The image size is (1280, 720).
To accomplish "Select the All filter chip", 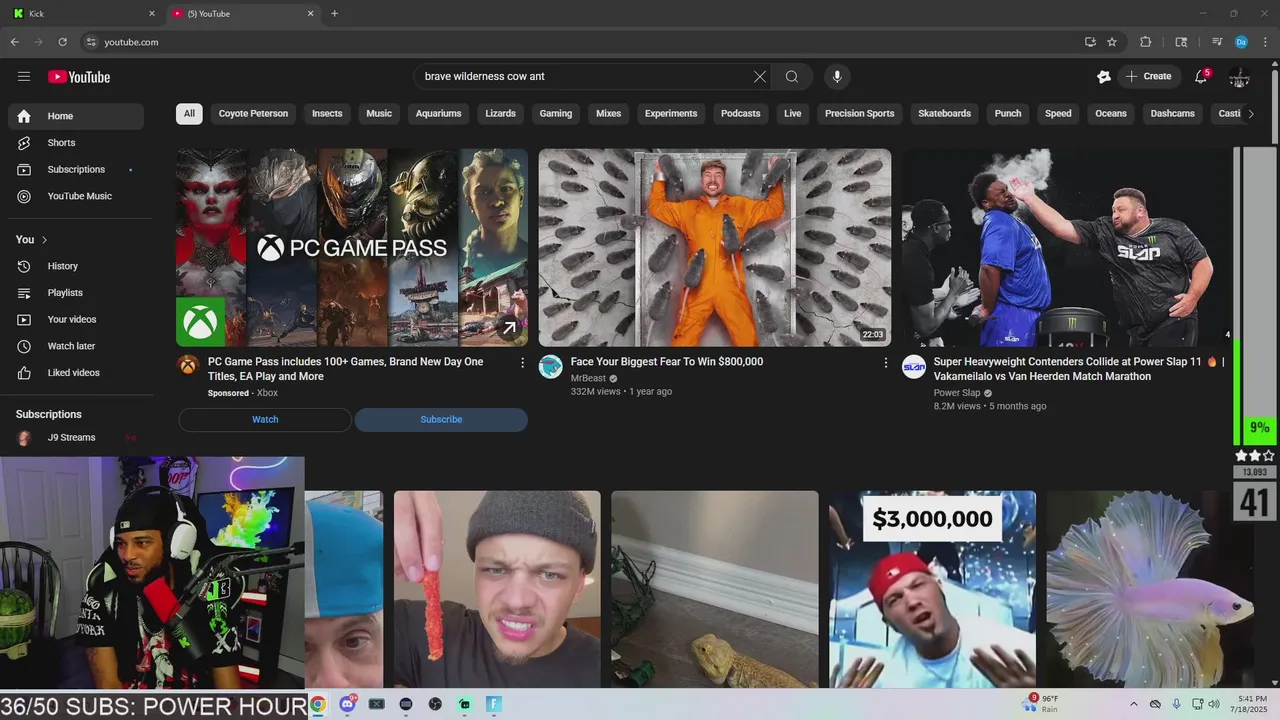I will tap(189, 113).
